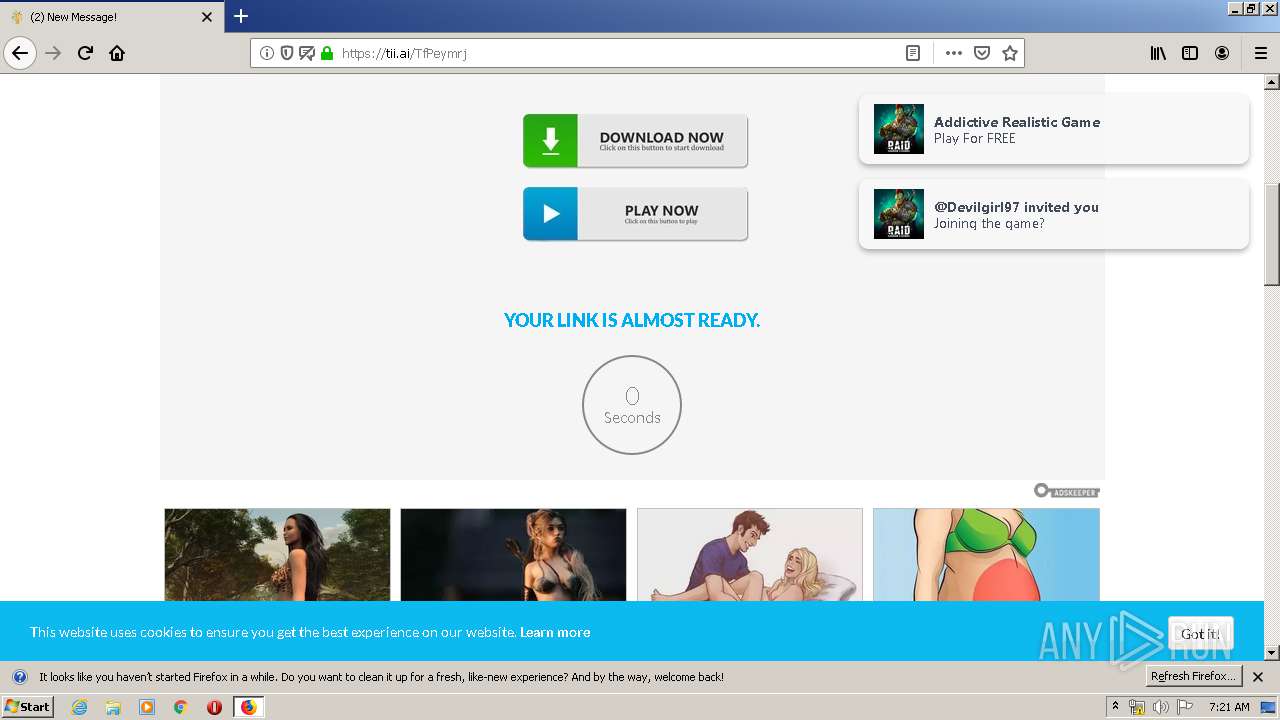Bookmark this page with star icon
Image resolution: width=1280 pixels, height=720 pixels.
coord(1010,53)
